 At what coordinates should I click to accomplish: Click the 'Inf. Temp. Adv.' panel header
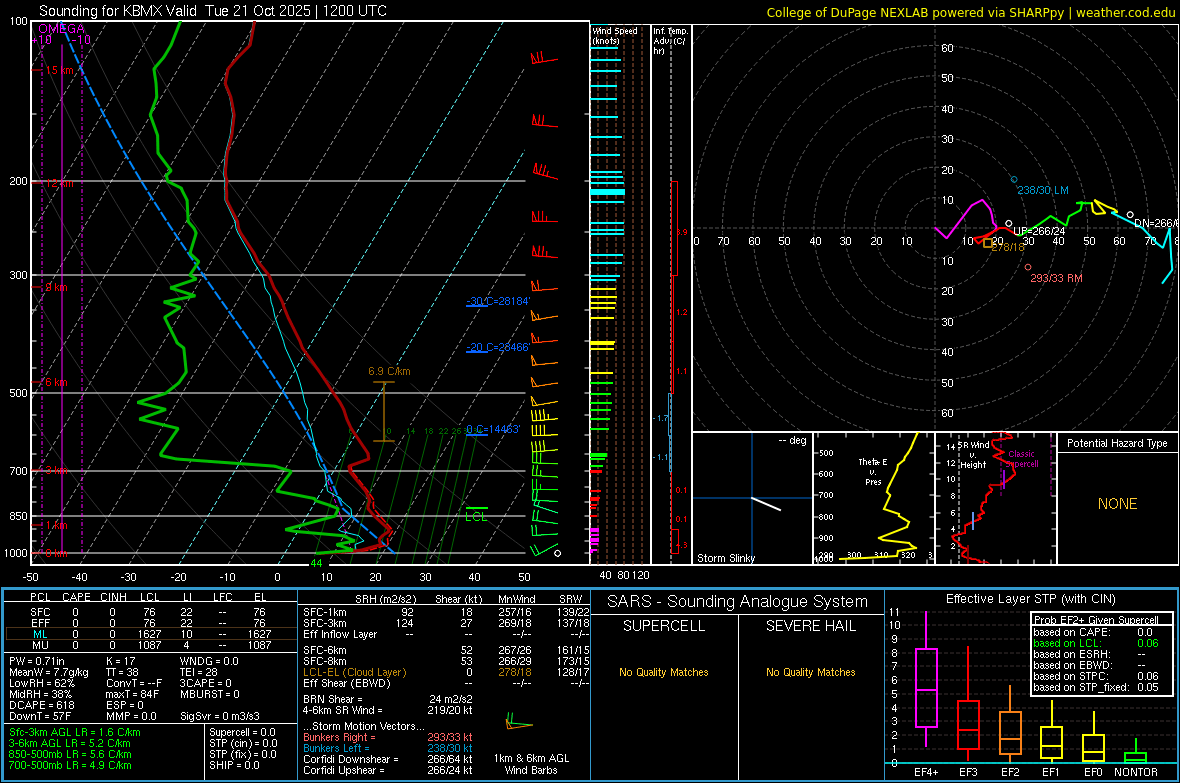coord(670,41)
